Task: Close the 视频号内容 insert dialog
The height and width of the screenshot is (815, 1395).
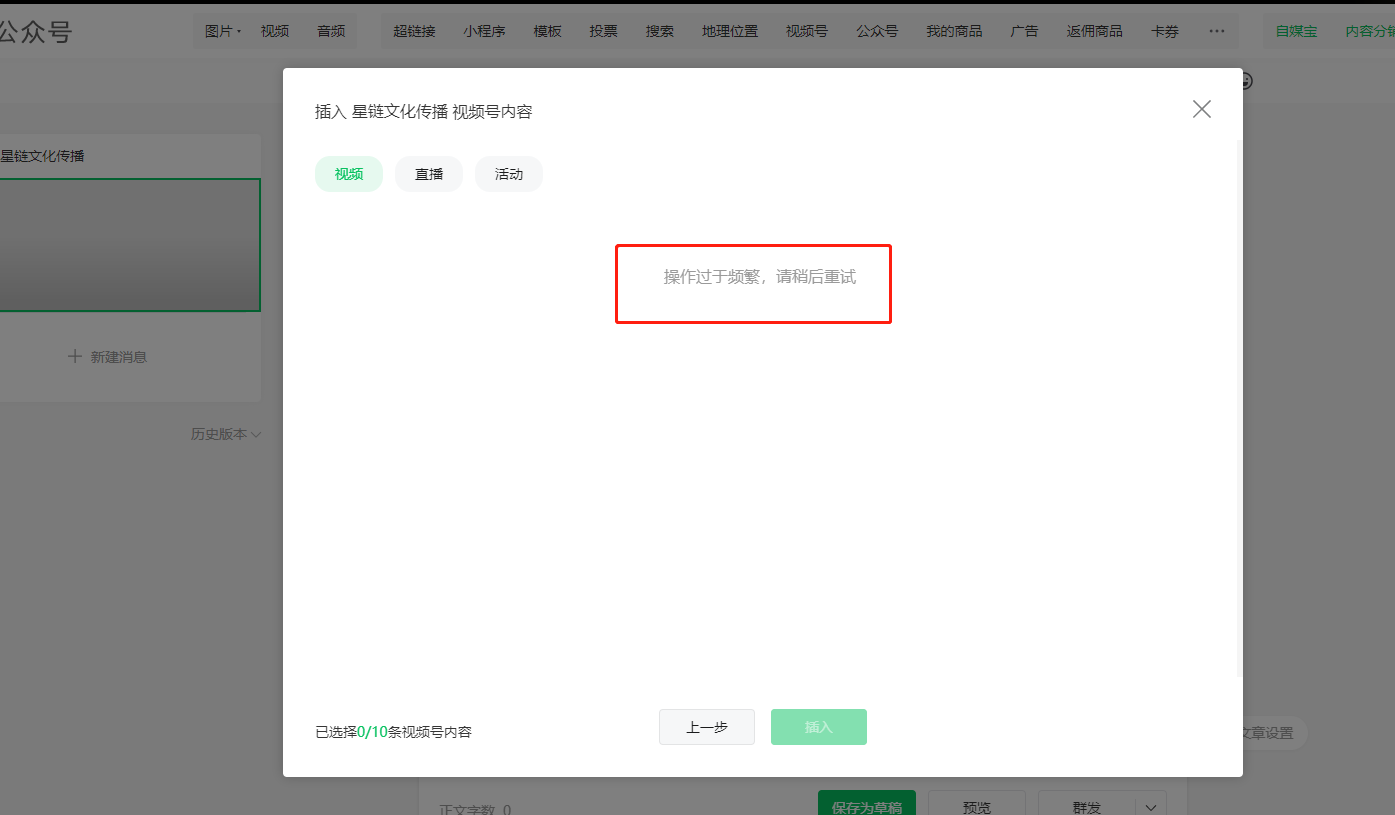Action: point(1201,109)
